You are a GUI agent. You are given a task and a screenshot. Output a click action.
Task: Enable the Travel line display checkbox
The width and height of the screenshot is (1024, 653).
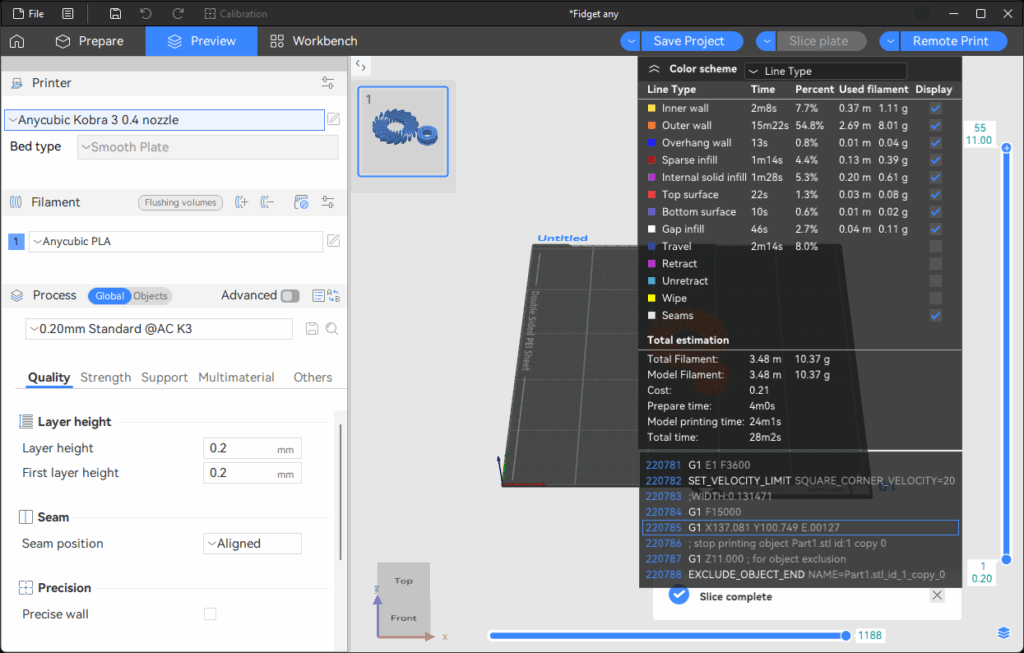coord(935,246)
